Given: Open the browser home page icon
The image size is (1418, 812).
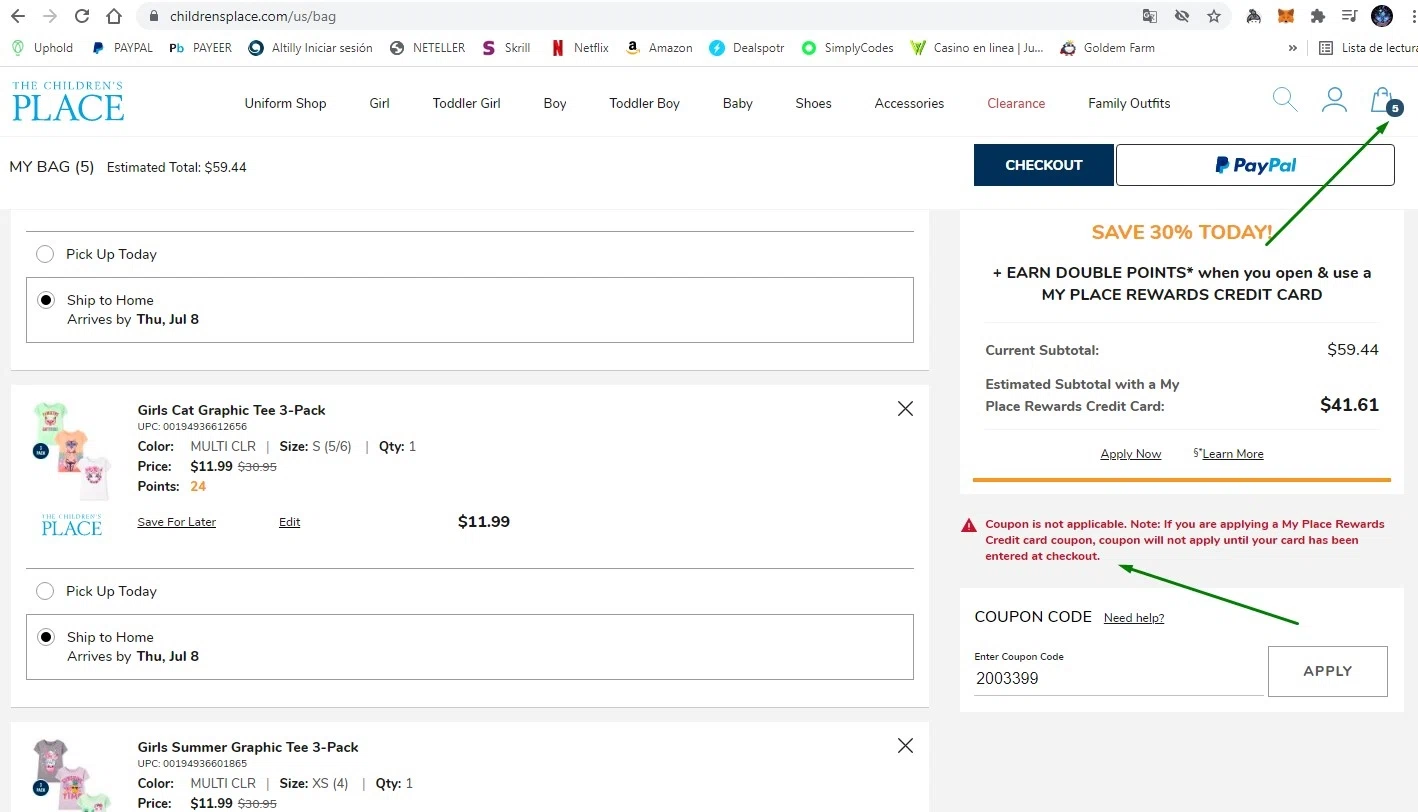Looking at the screenshot, I should pos(114,16).
